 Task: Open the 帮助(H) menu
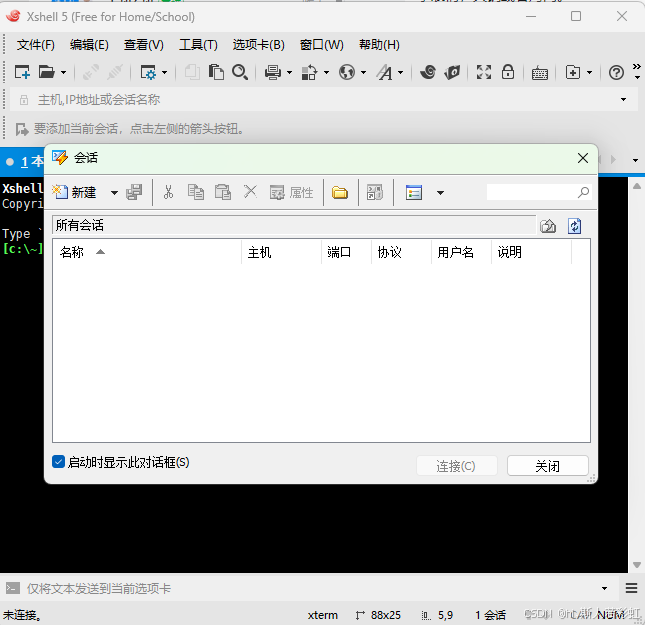[379, 44]
